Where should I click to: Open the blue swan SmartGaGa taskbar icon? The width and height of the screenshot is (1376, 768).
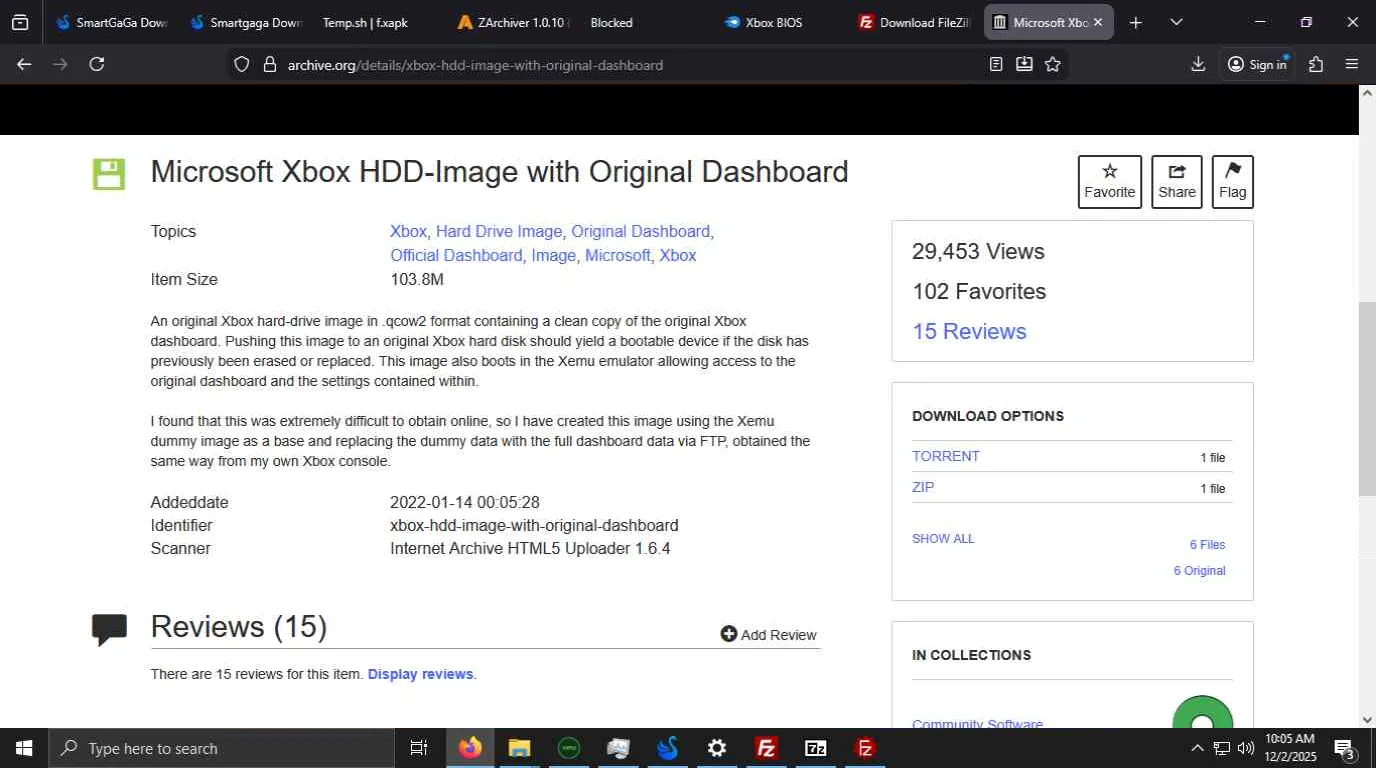(x=668, y=748)
